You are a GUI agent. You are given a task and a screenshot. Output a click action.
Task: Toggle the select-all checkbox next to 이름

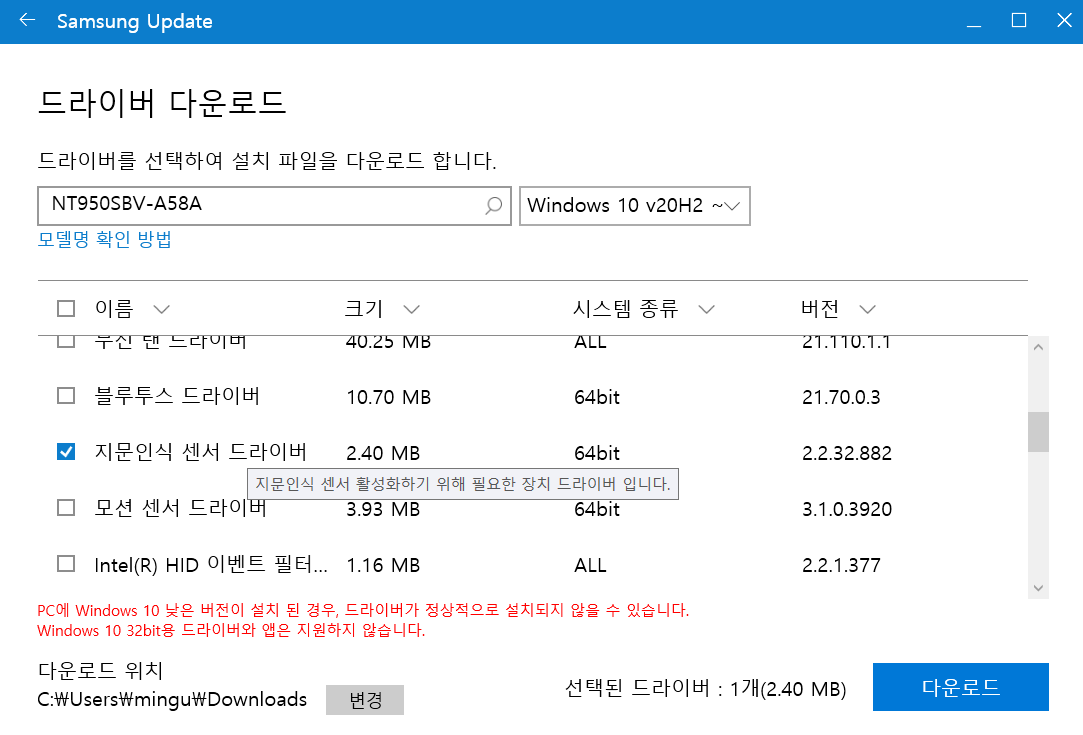tap(66, 308)
